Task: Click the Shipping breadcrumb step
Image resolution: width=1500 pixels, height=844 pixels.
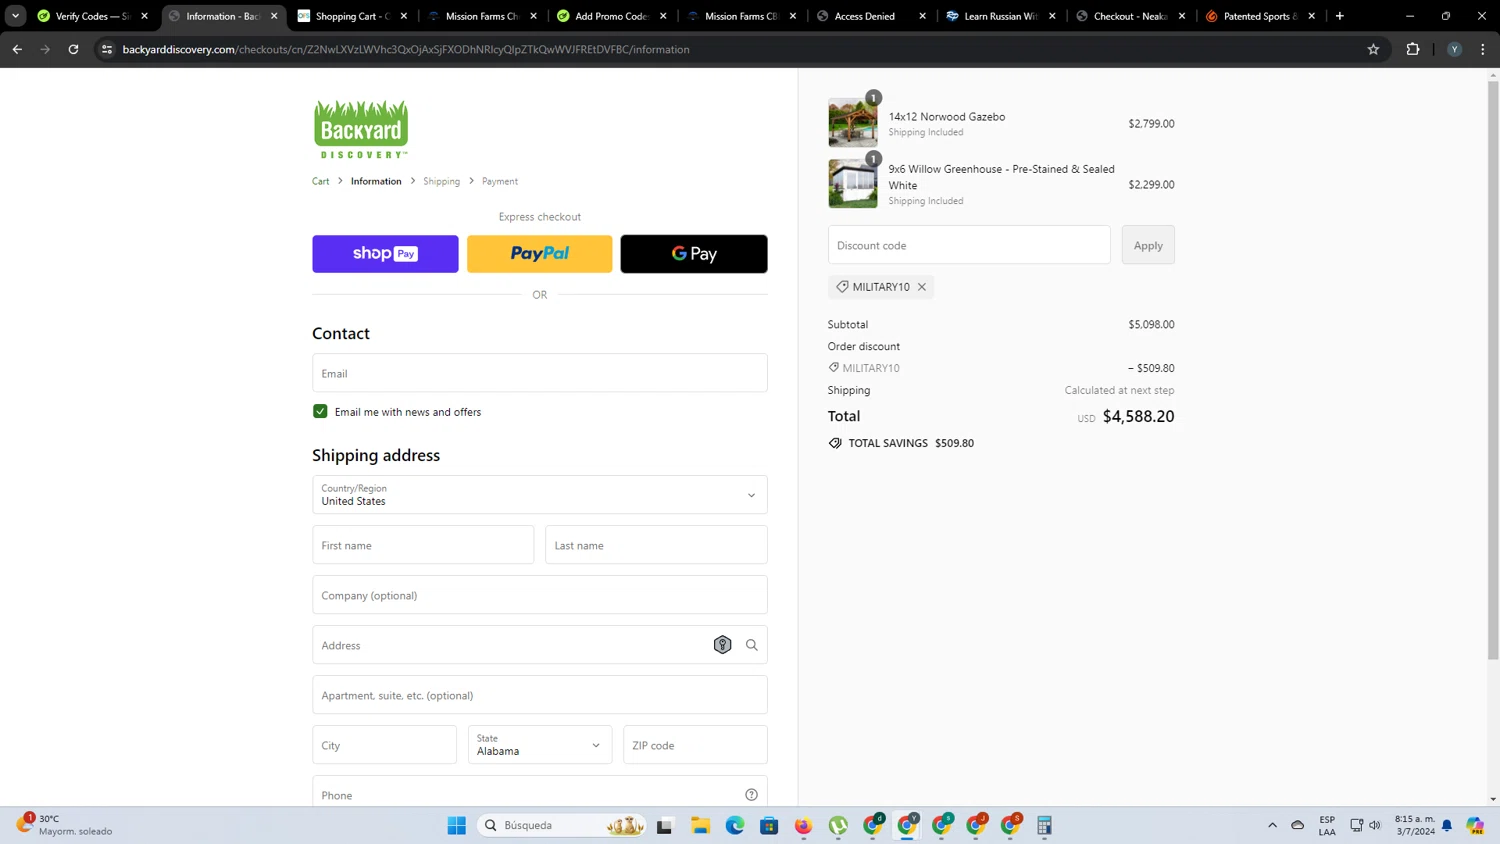Action: click(x=442, y=181)
